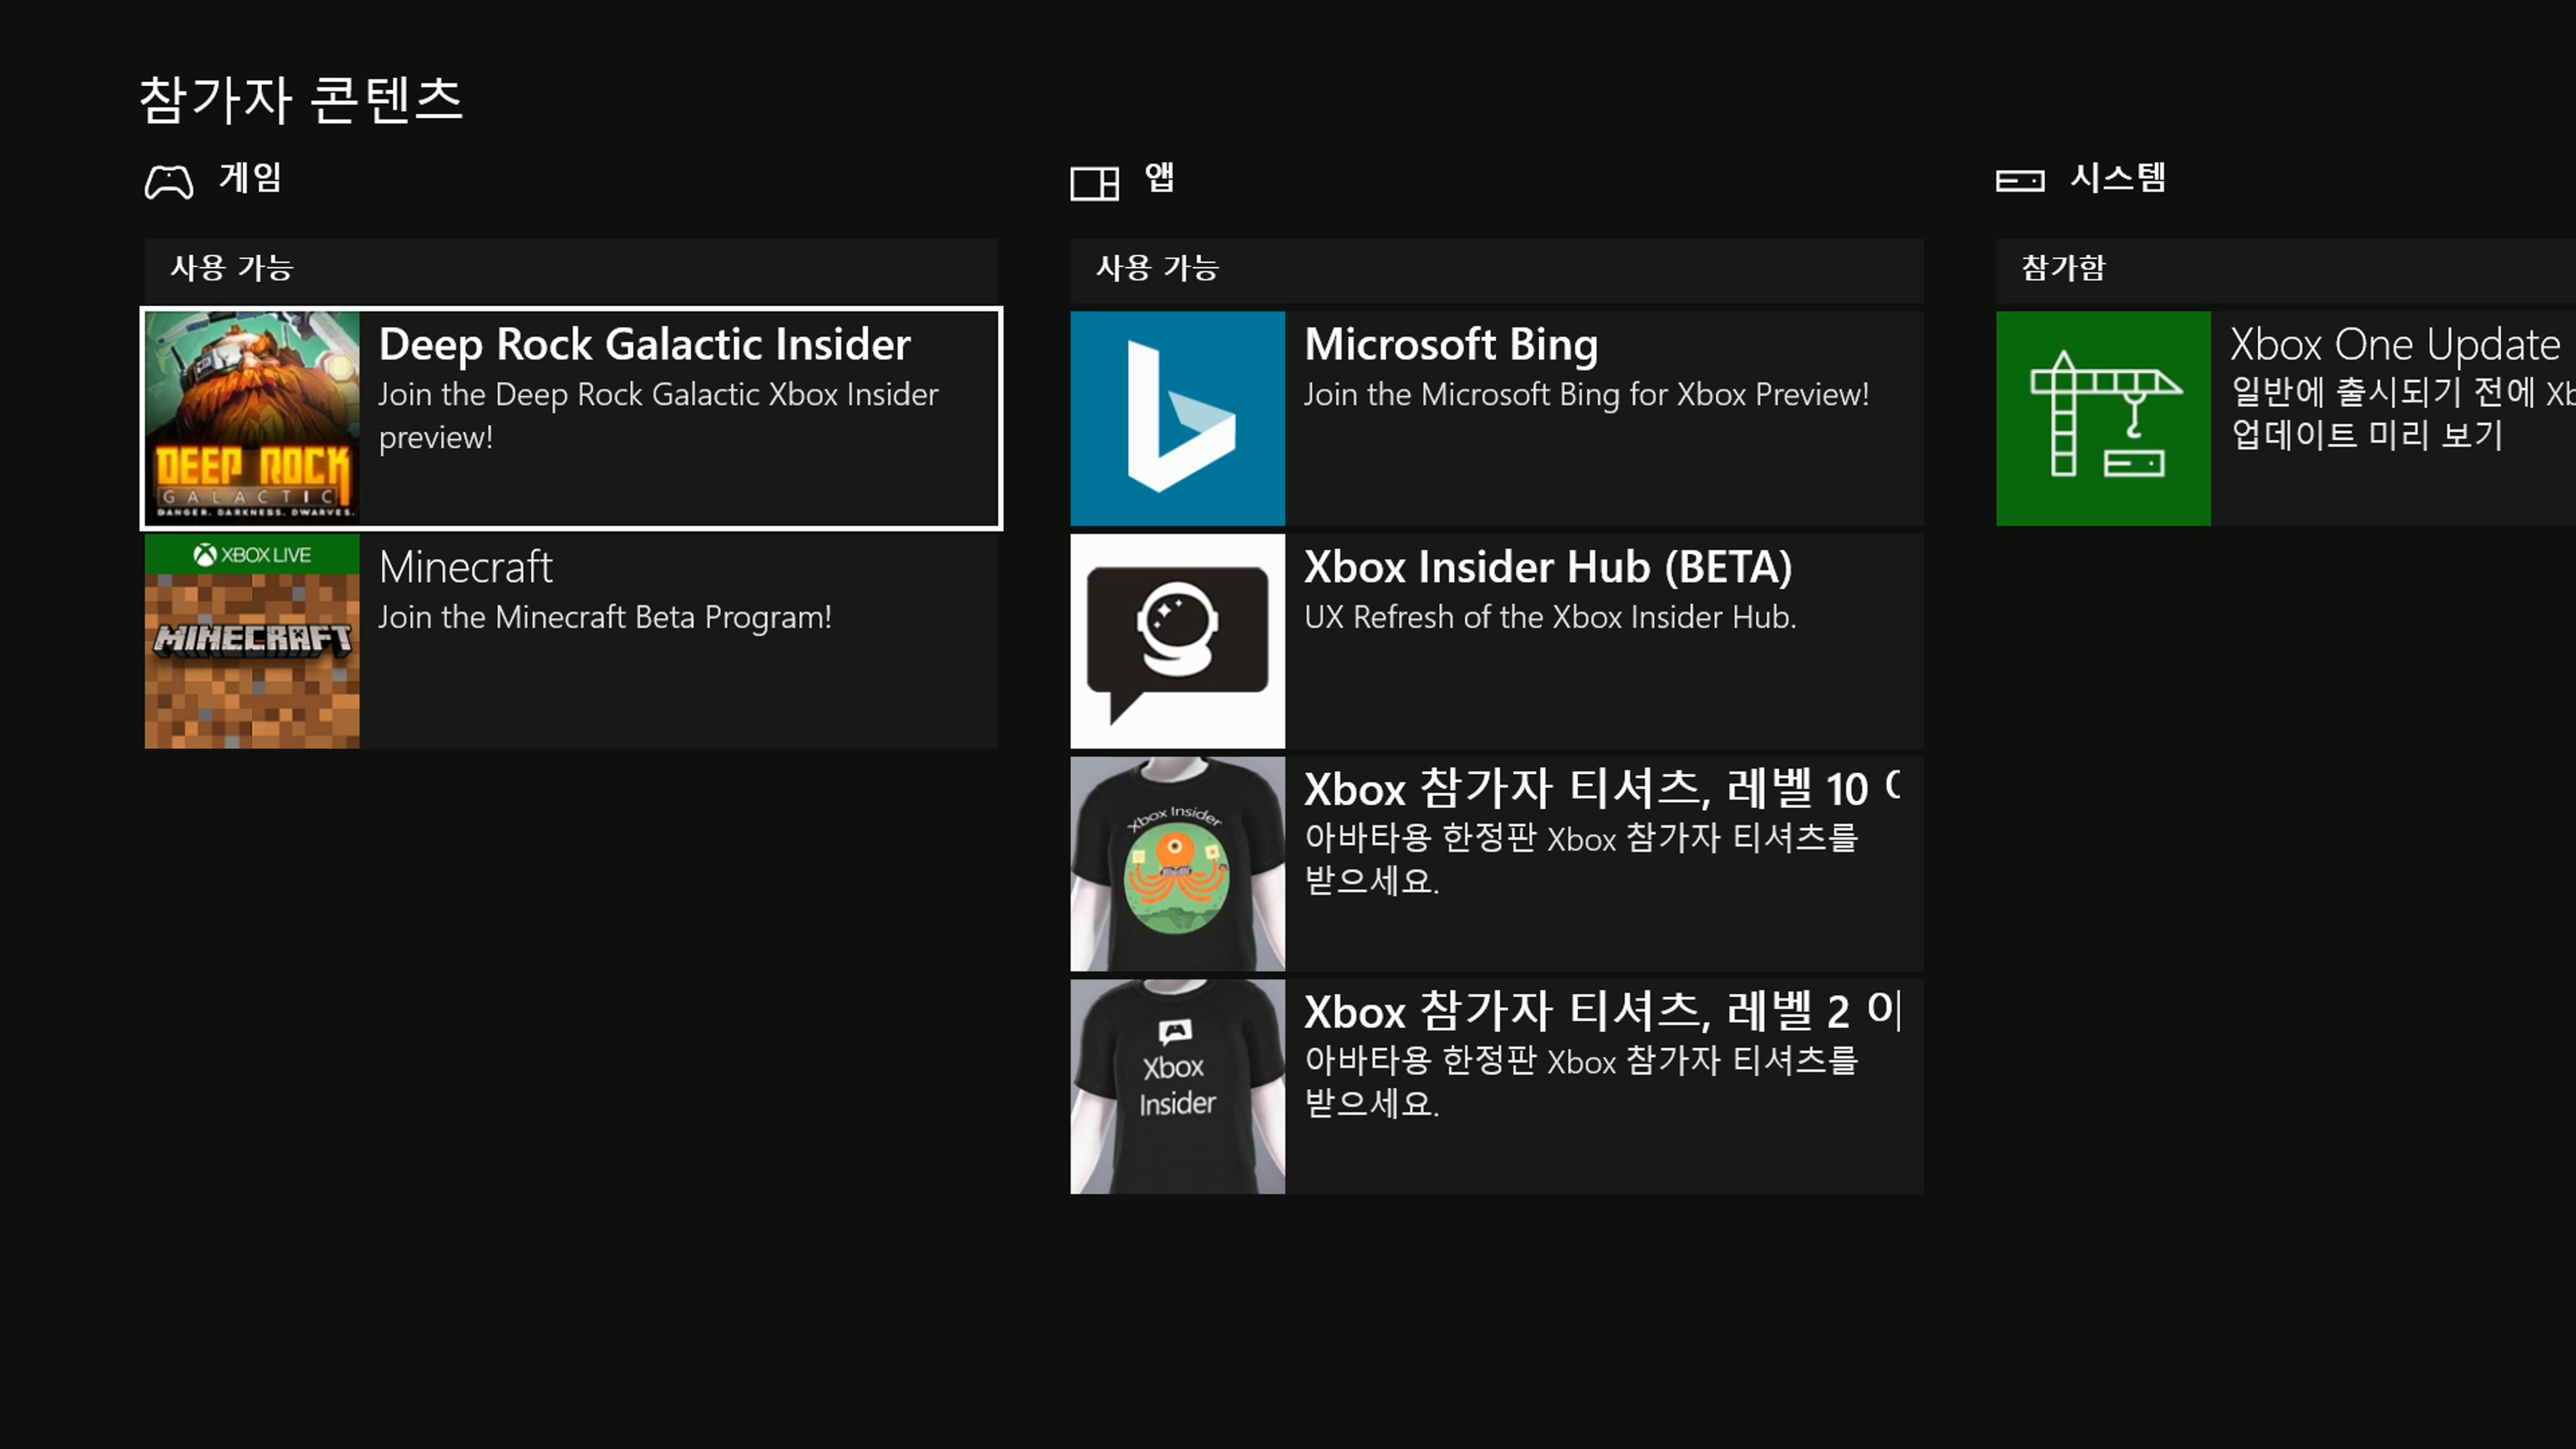Open the Deep Rock Galactic Insider tile
2576x1449 pixels.
(x=571, y=418)
